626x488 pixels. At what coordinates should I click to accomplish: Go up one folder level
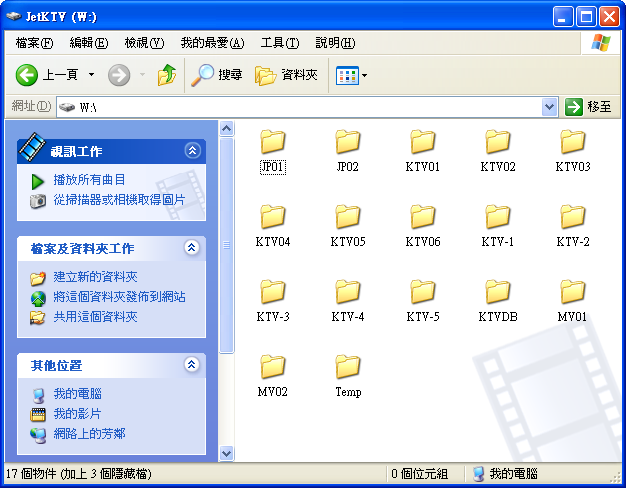click(167, 75)
